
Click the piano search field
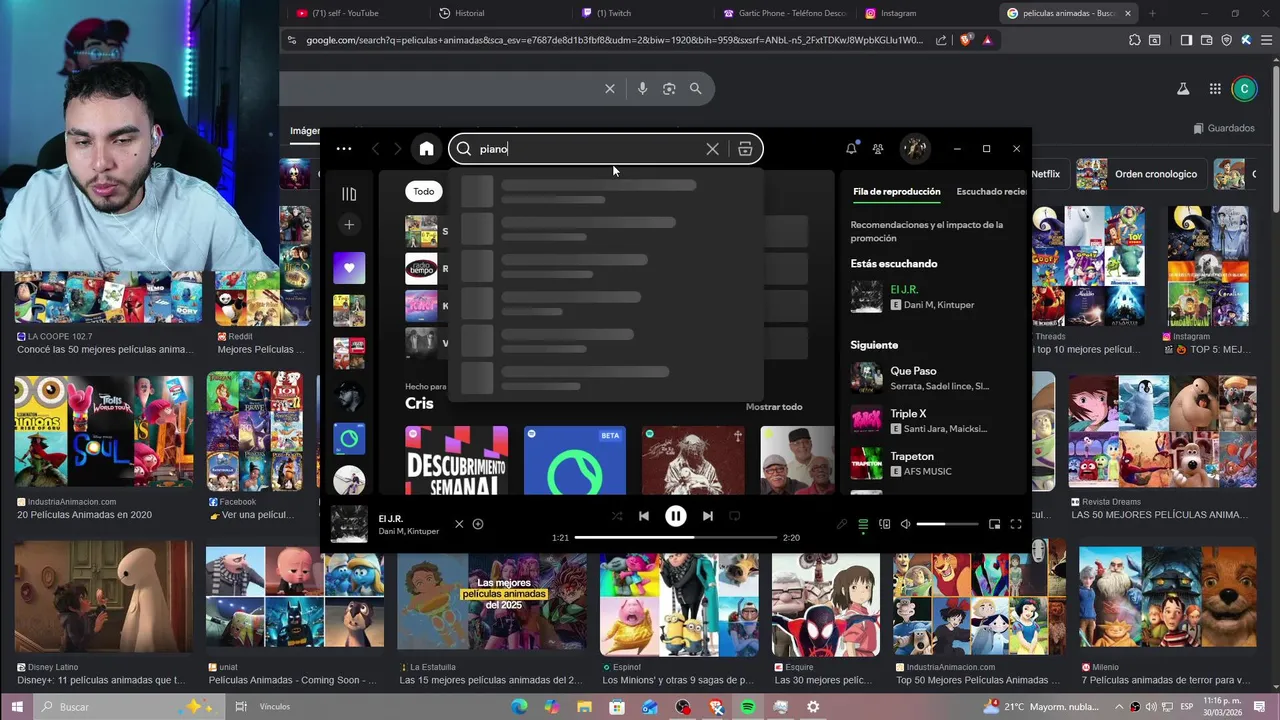(x=590, y=149)
